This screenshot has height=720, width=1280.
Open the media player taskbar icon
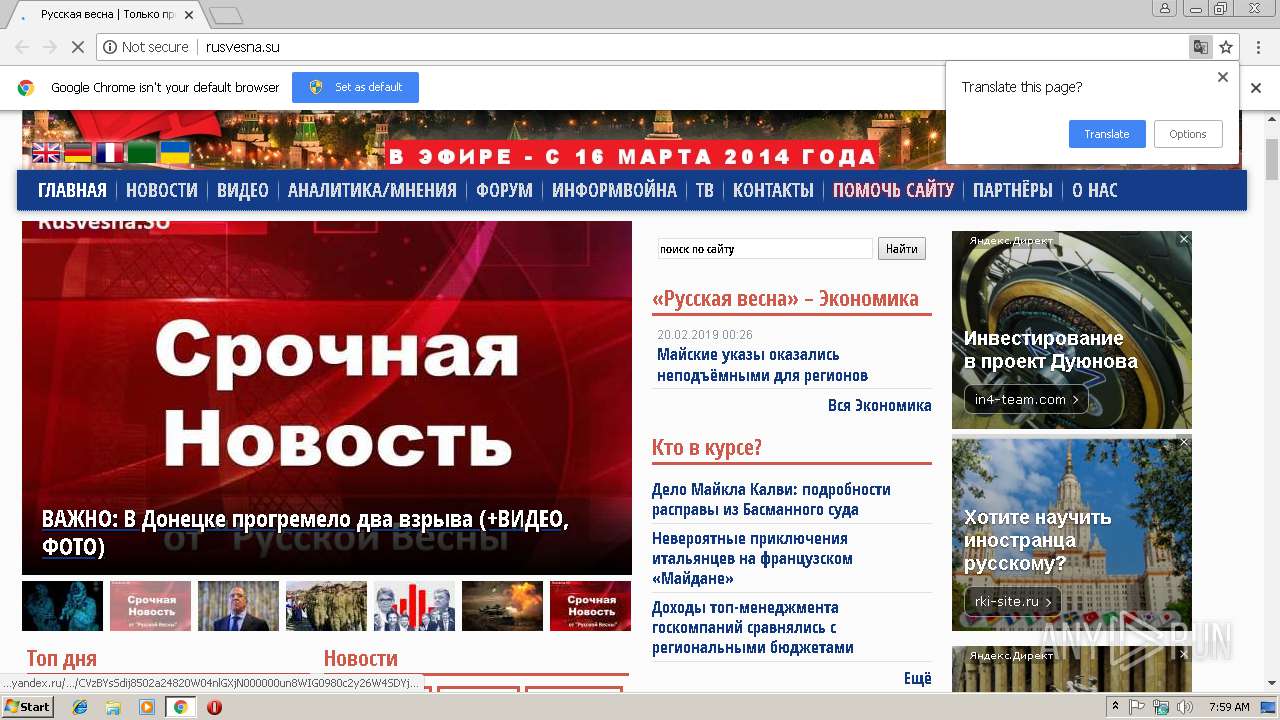[x=147, y=707]
